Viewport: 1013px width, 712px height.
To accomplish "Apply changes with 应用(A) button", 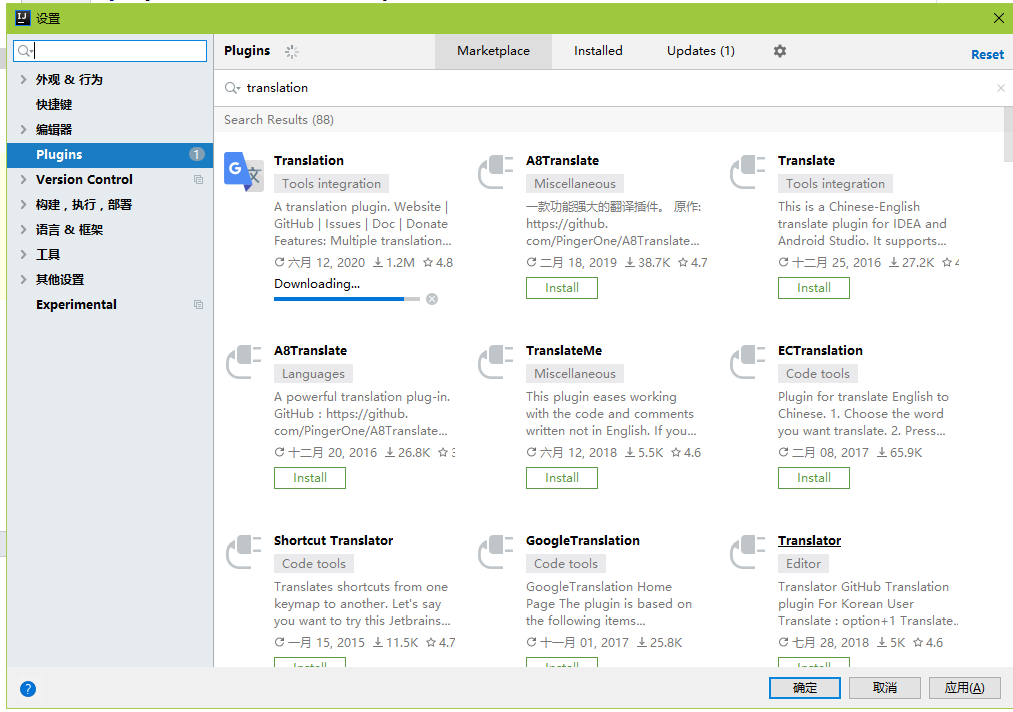I will click(965, 688).
